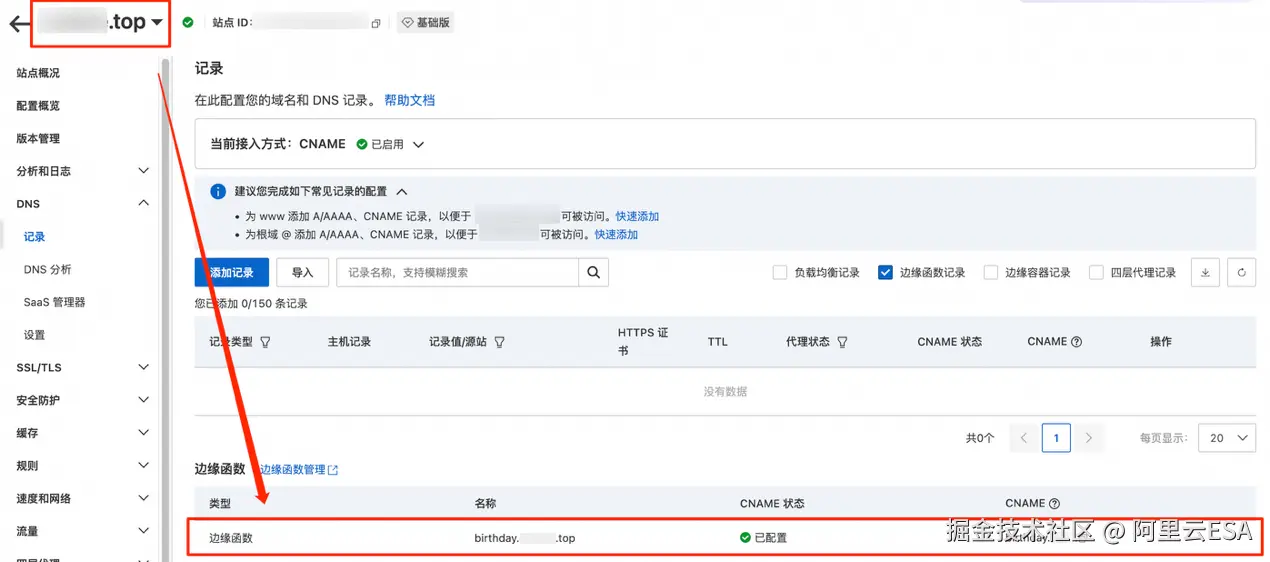1270x562 pixels.
Task: Open 配置概览 in the sidebar
Action: [38, 106]
